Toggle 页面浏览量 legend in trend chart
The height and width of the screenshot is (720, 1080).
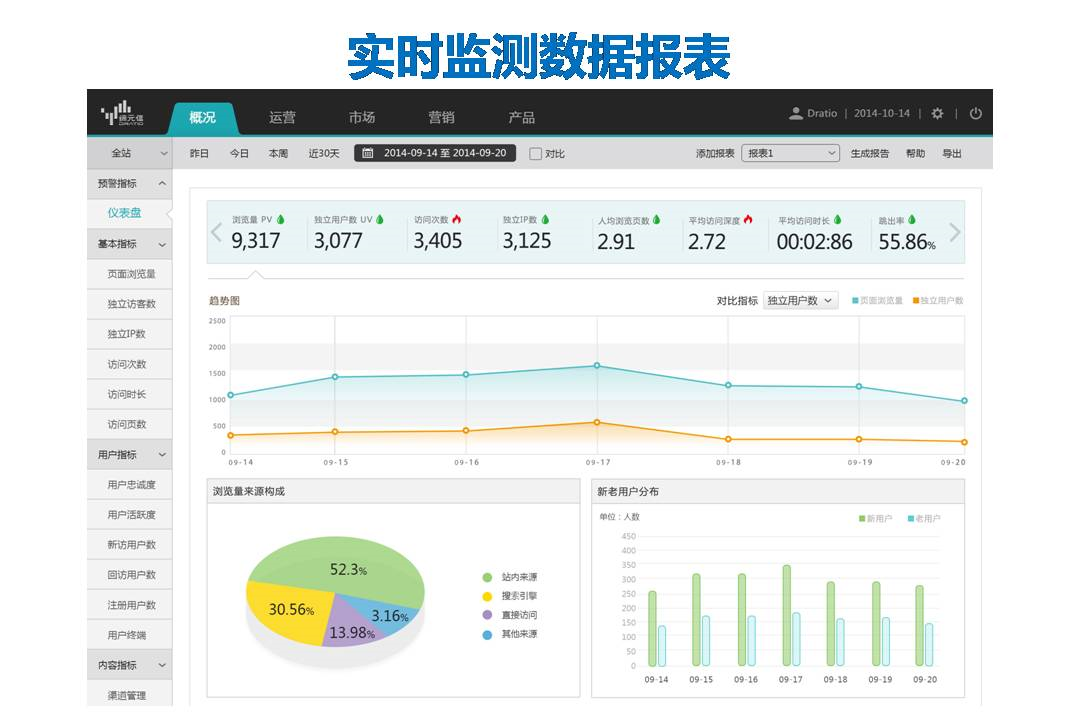point(877,300)
